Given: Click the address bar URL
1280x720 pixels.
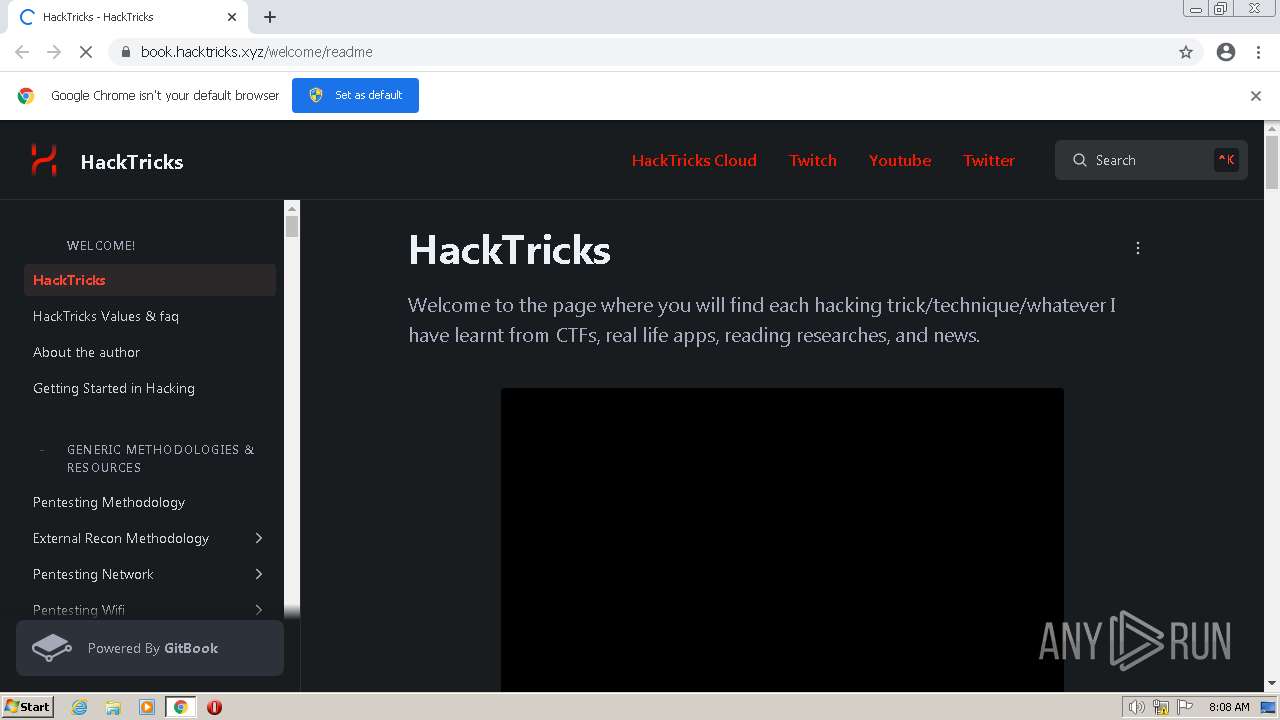Looking at the screenshot, I should click(x=257, y=52).
